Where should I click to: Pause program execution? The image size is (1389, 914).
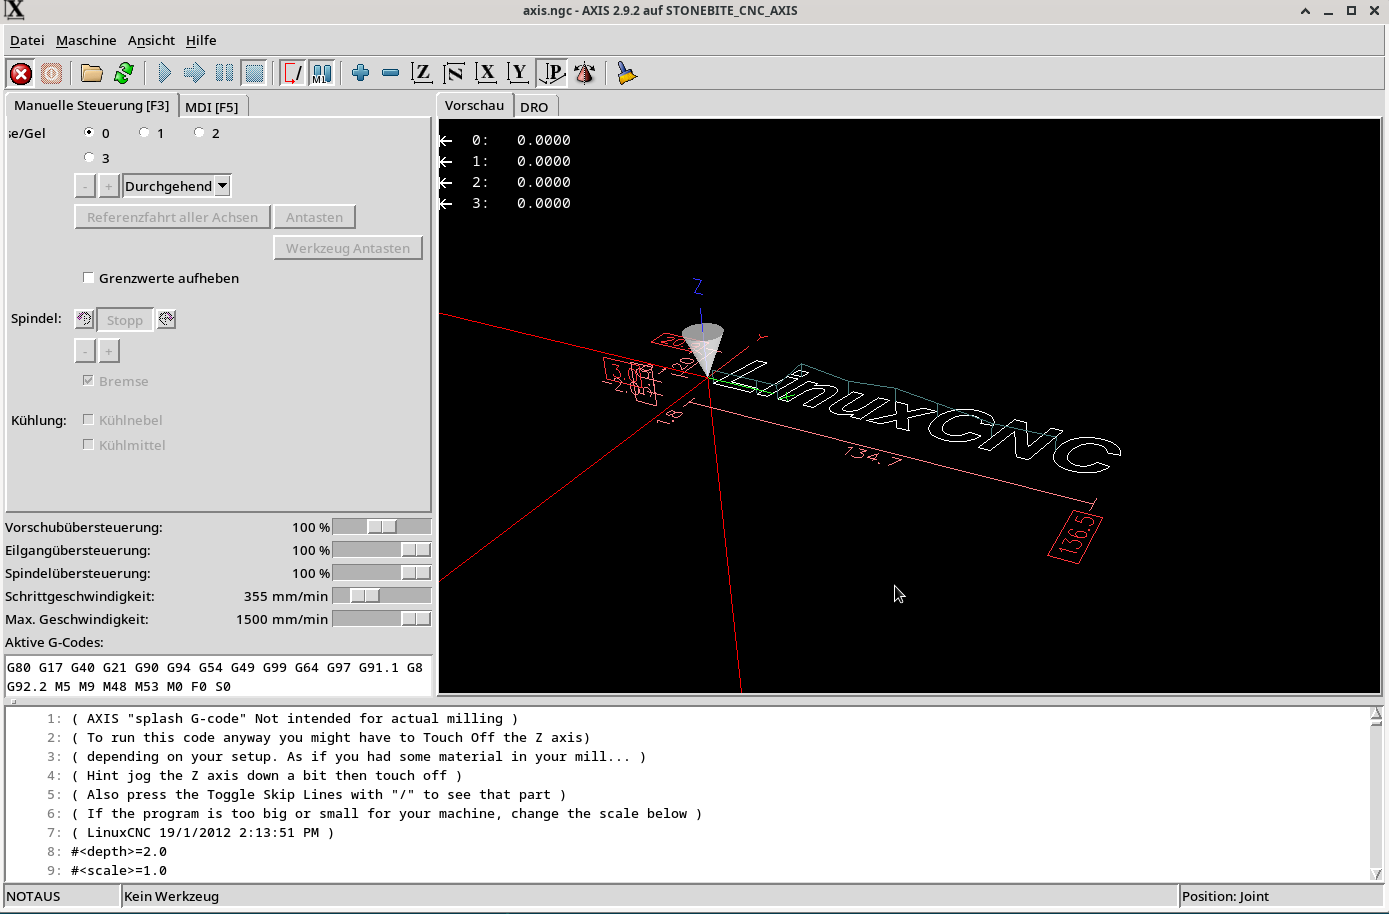[224, 73]
